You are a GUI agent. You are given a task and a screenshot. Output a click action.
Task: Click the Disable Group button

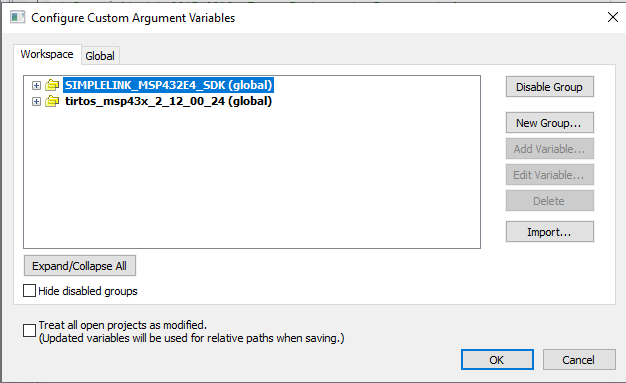pyautogui.click(x=550, y=87)
